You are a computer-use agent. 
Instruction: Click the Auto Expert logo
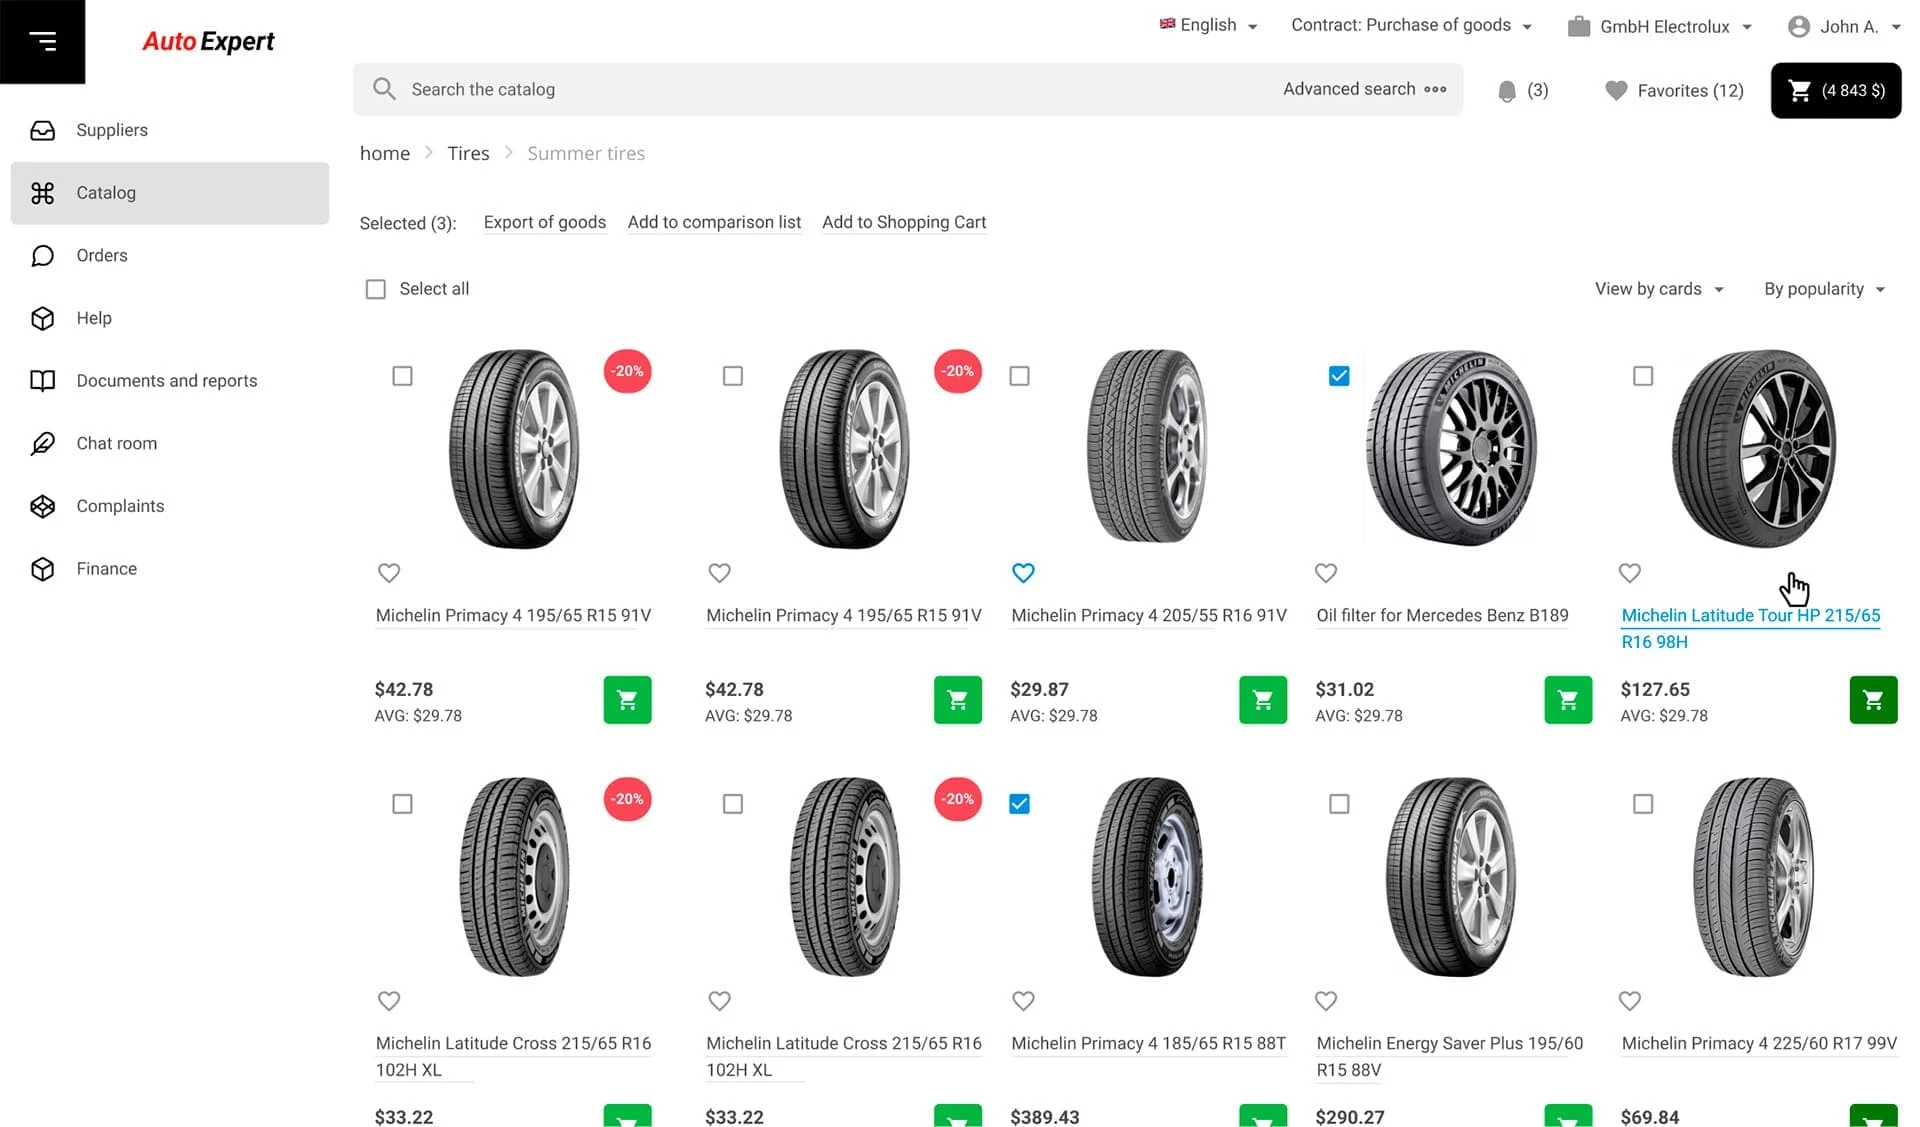coord(208,41)
